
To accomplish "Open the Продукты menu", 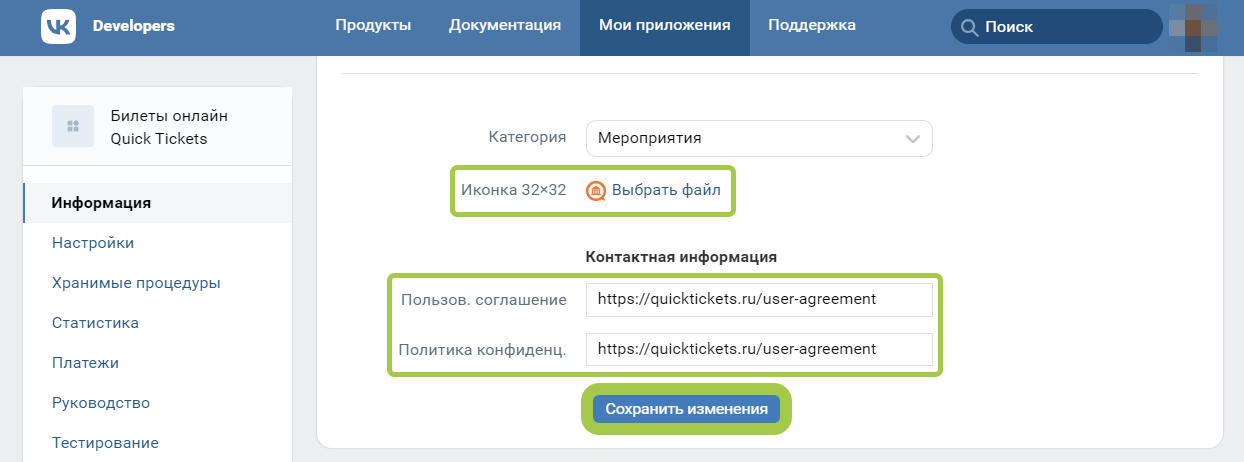I will [373, 26].
